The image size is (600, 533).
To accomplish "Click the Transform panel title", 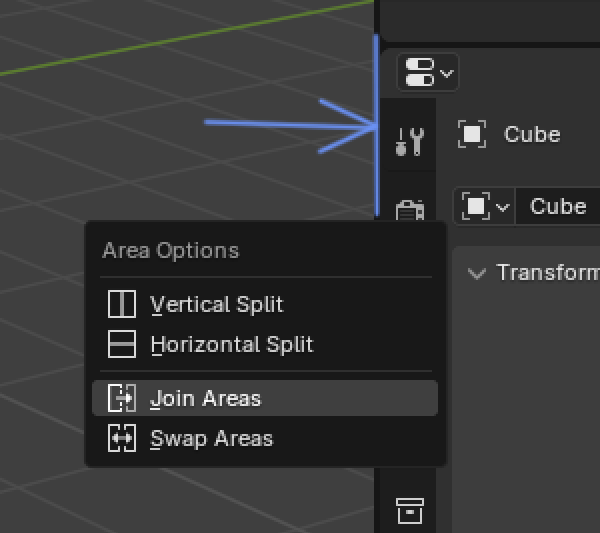I will (x=547, y=273).
